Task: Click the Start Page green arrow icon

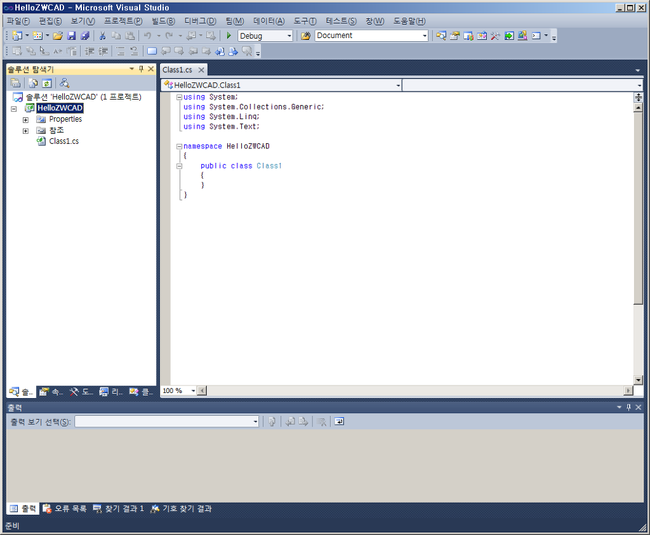Action: (509, 36)
